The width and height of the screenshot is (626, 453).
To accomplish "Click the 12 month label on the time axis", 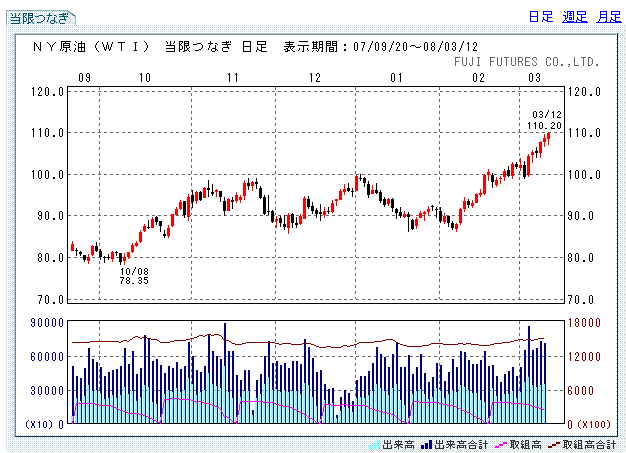I will pos(314,78).
